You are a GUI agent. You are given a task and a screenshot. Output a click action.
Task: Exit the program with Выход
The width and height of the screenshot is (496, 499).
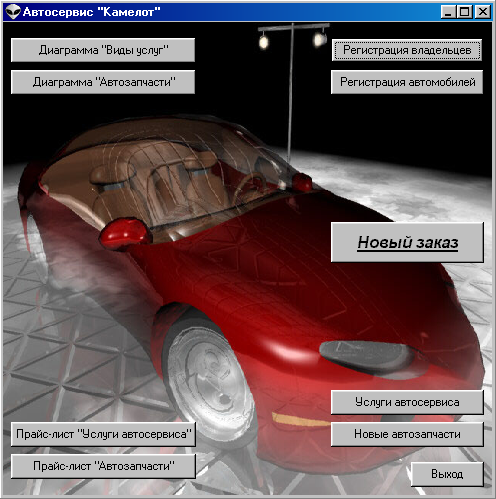coord(447,474)
